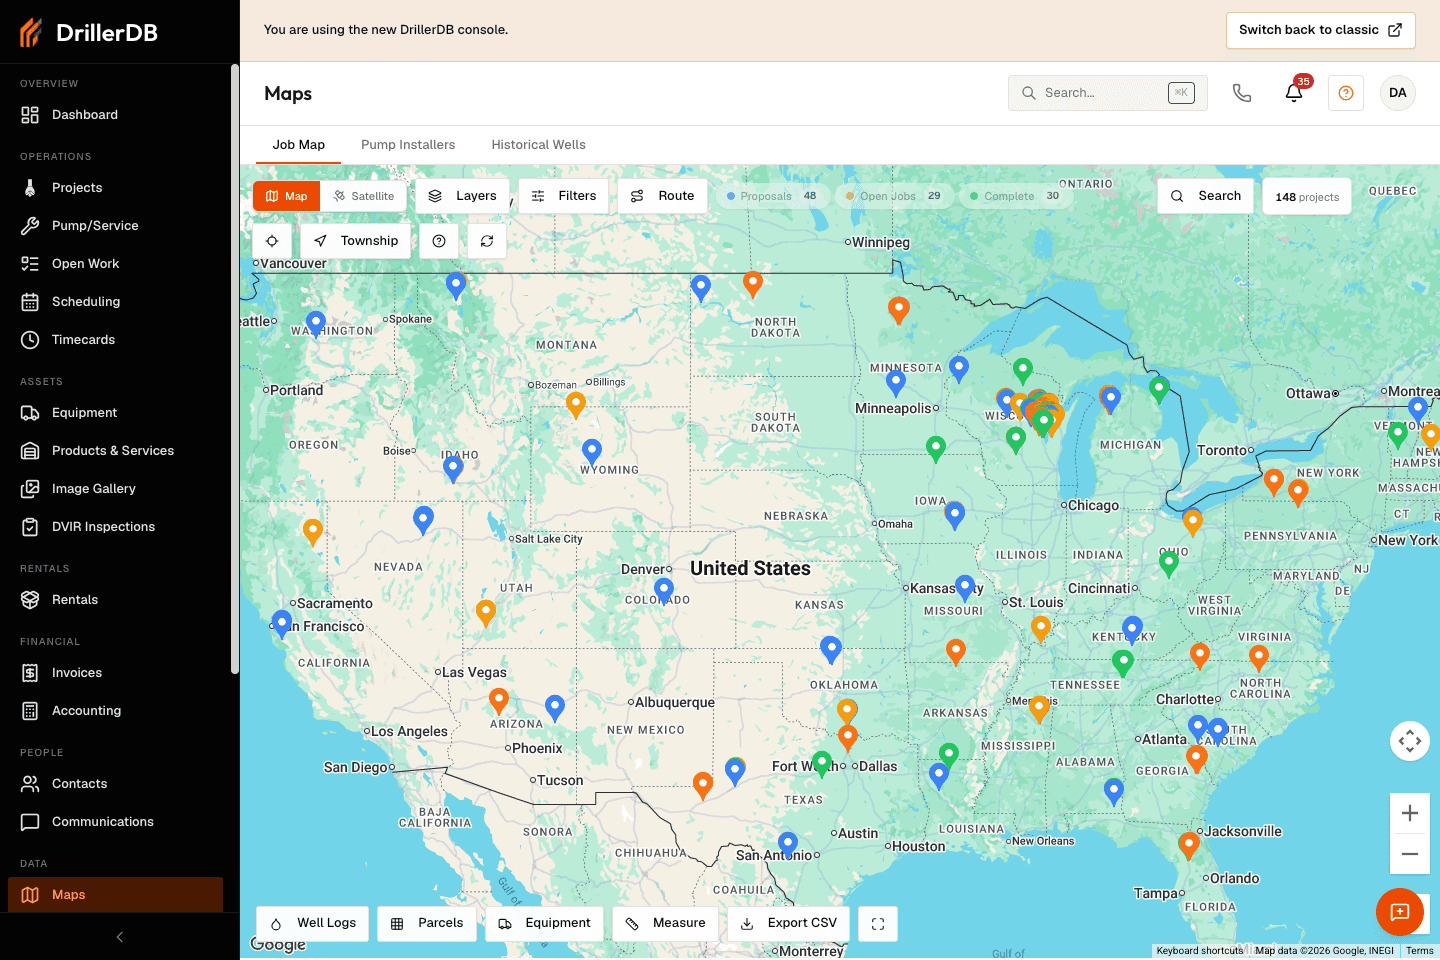Switch to the Job Map tab
1440x960 pixels.
[299, 145]
